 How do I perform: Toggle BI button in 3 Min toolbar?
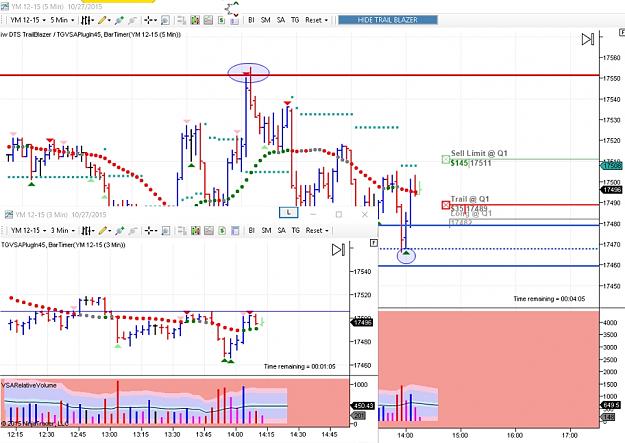[x=252, y=230]
